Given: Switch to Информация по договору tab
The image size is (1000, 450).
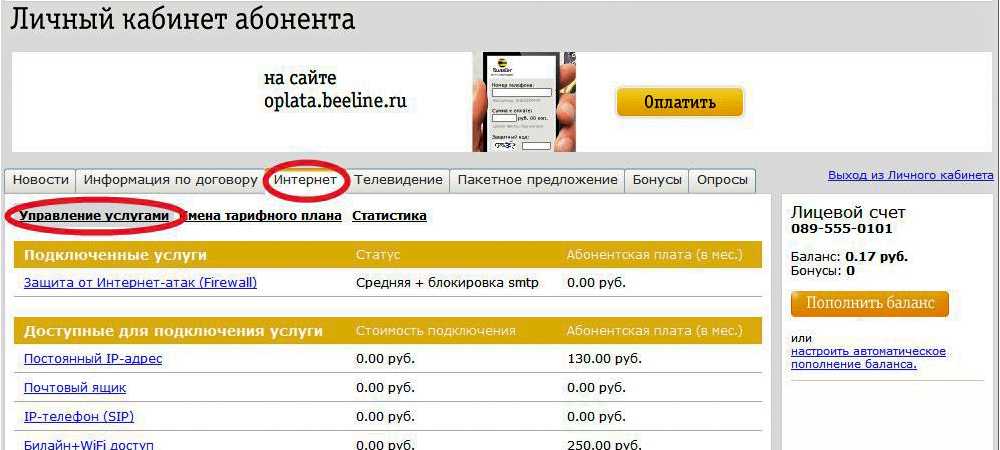Looking at the screenshot, I should click(170, 180).
